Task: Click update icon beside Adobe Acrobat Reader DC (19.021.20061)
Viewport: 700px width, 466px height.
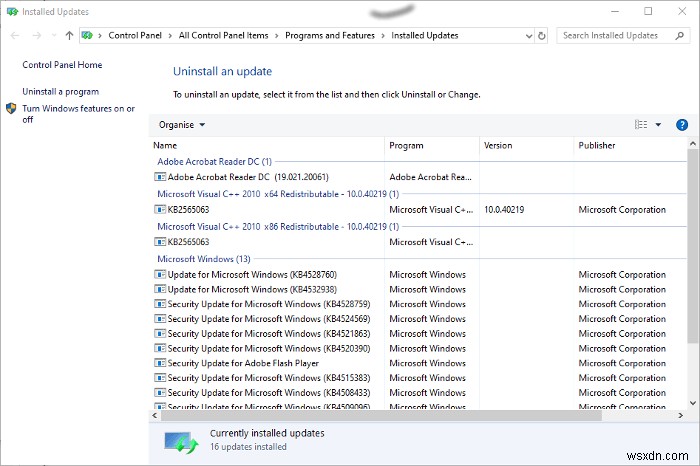Action: pos(160,177)
